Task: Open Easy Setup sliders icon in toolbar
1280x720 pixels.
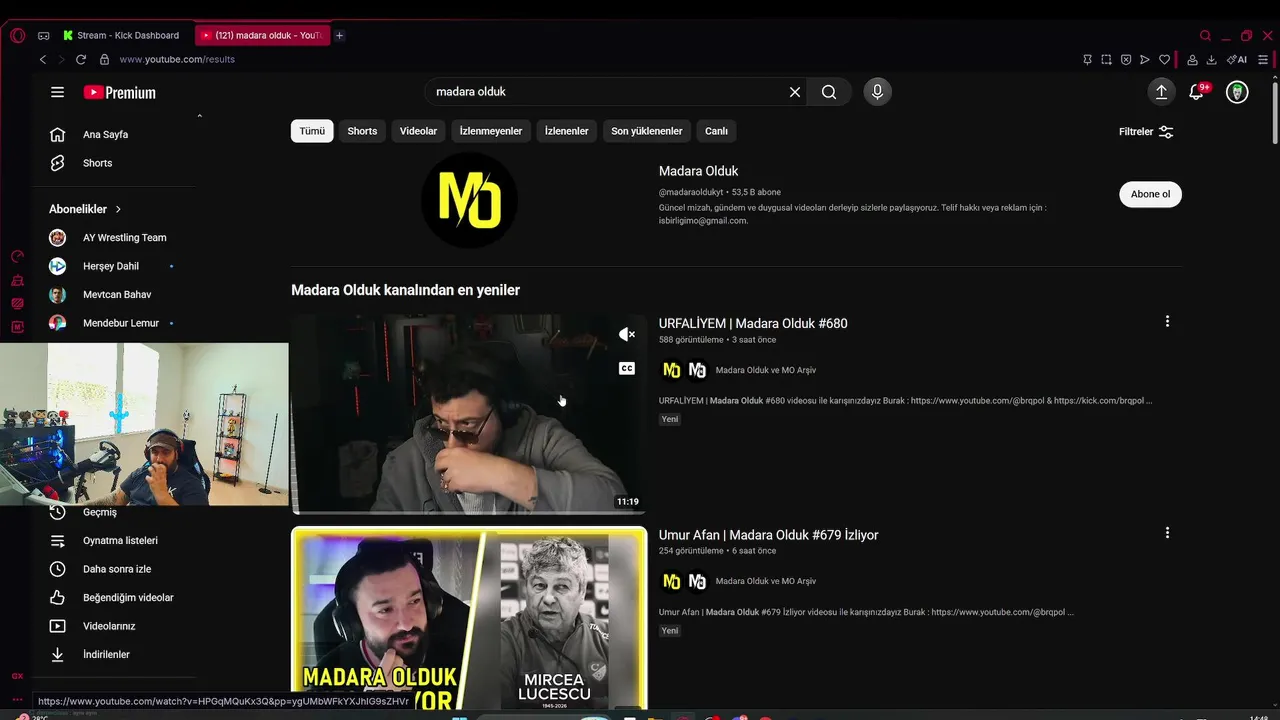Action: tap(1263, 60)
